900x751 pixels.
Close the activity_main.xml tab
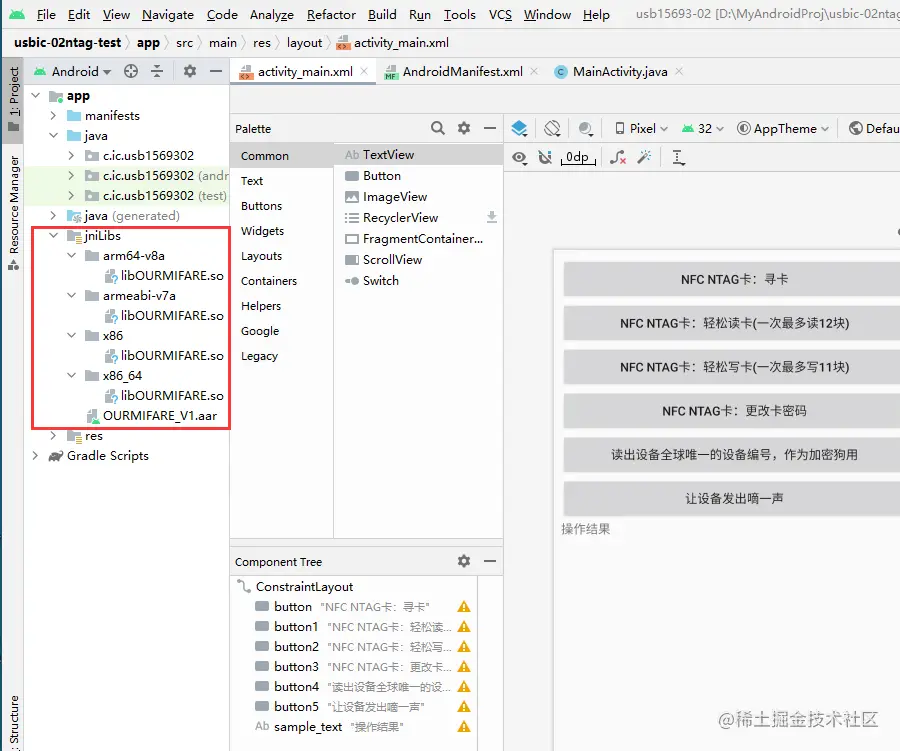(x=364, y=71)
